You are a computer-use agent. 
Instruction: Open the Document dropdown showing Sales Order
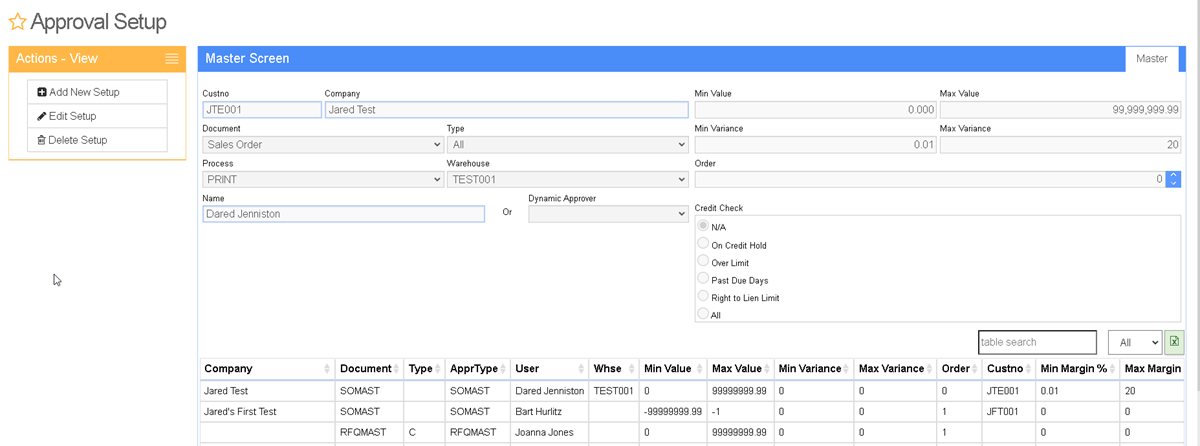pos(322,145)
